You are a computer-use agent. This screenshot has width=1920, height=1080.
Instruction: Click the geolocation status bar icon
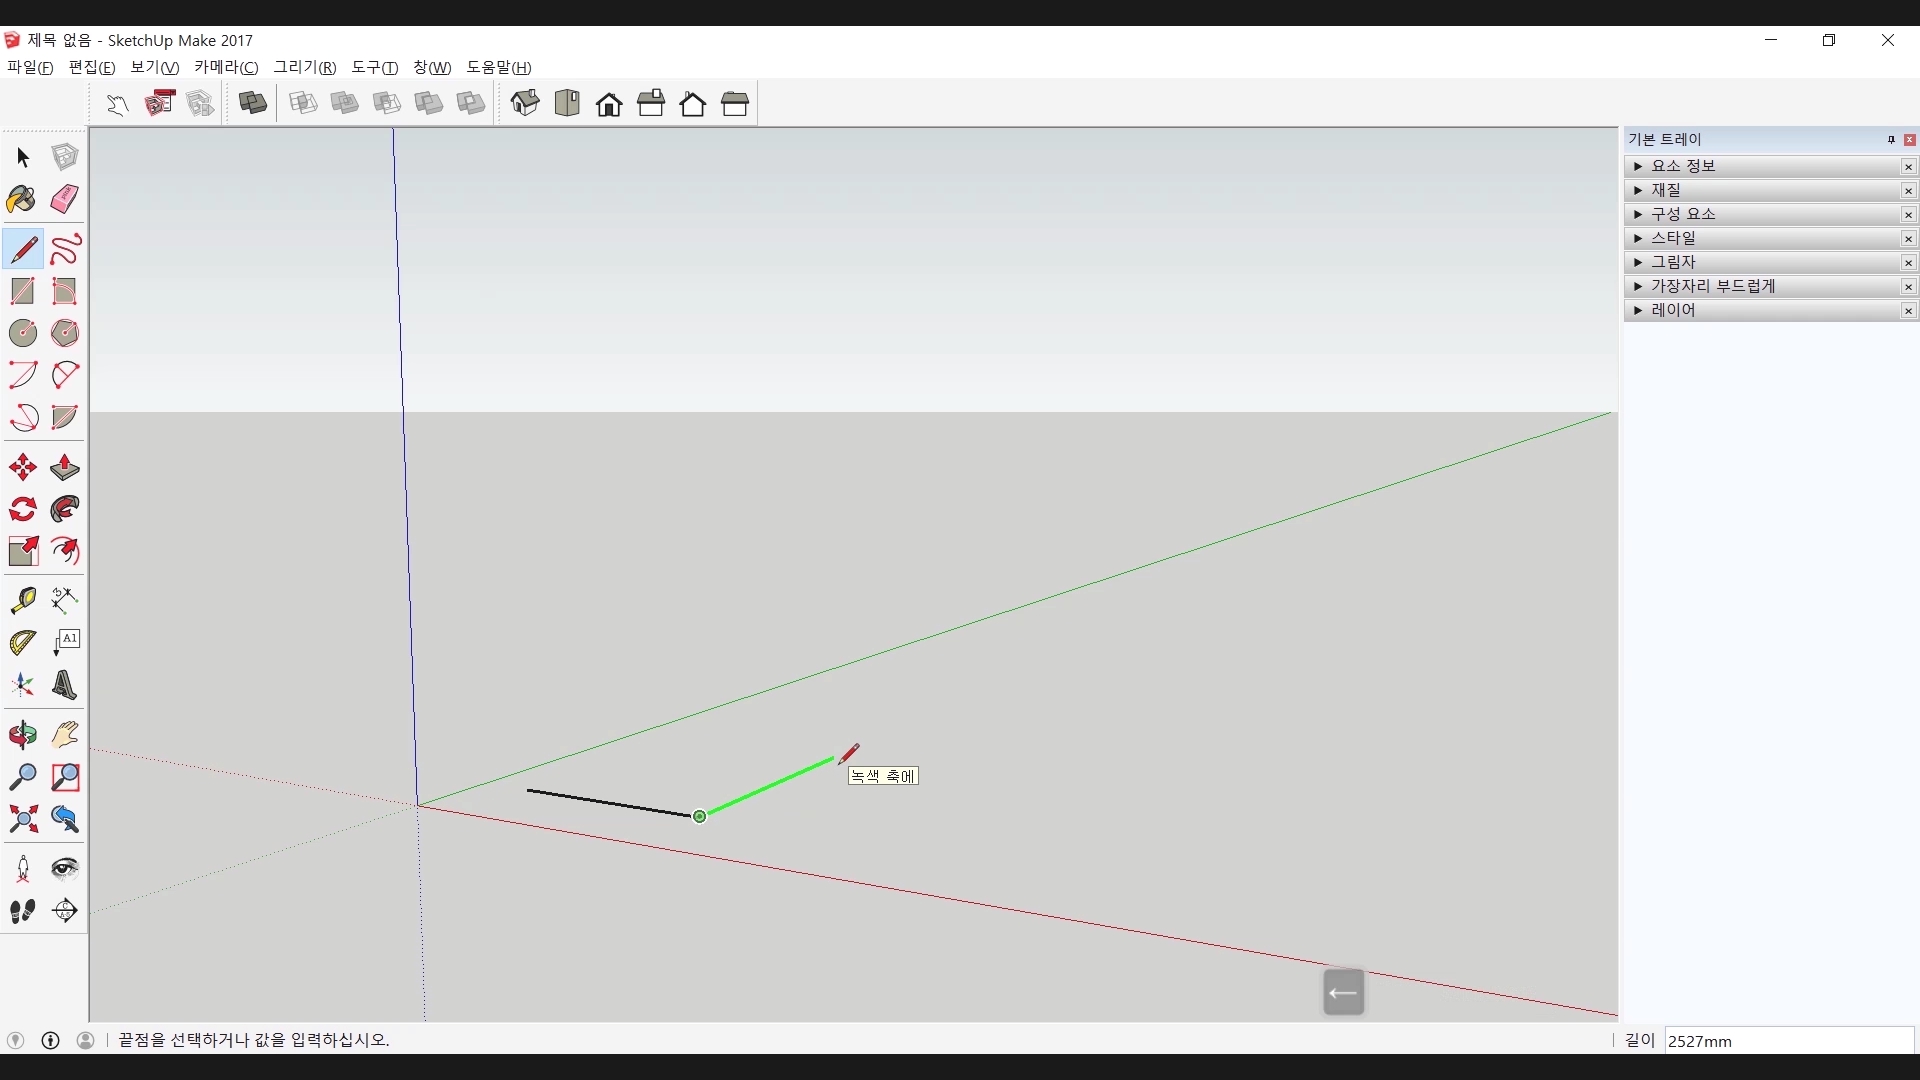coord(16,1040)
